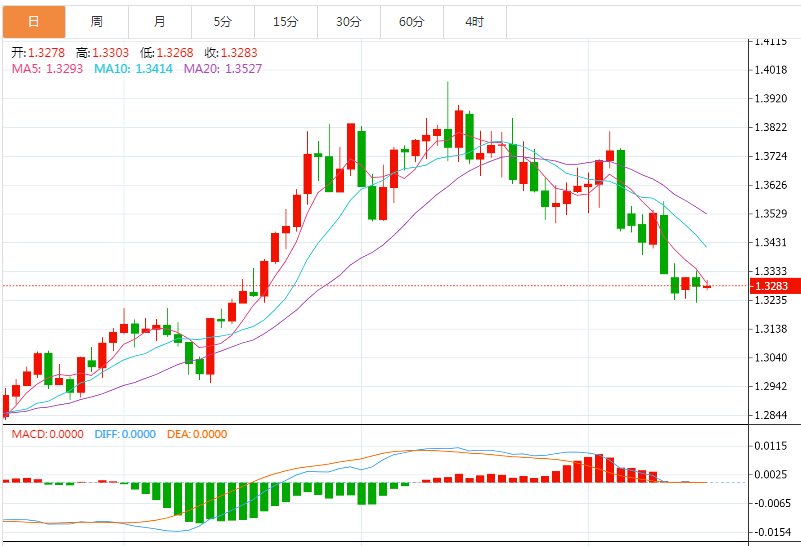Viewport: 801px width, 546px height.
Task: Click the 0.0025 MACD axis label
Action: tap(771, 474)
